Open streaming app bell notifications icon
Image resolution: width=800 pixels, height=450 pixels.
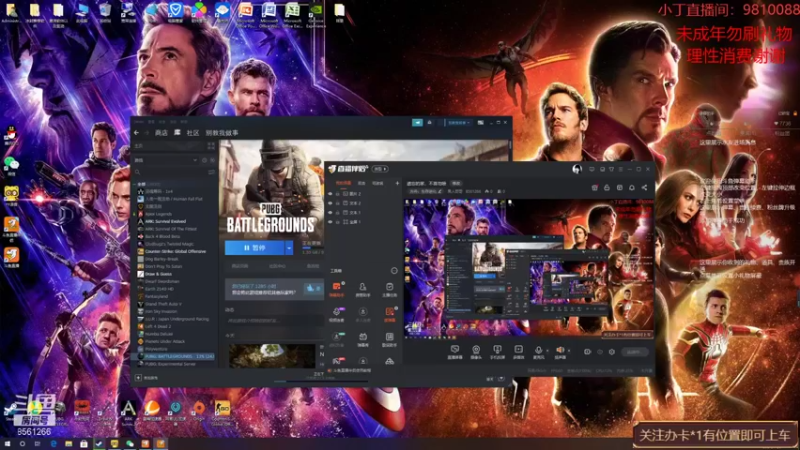coord(632,188)
